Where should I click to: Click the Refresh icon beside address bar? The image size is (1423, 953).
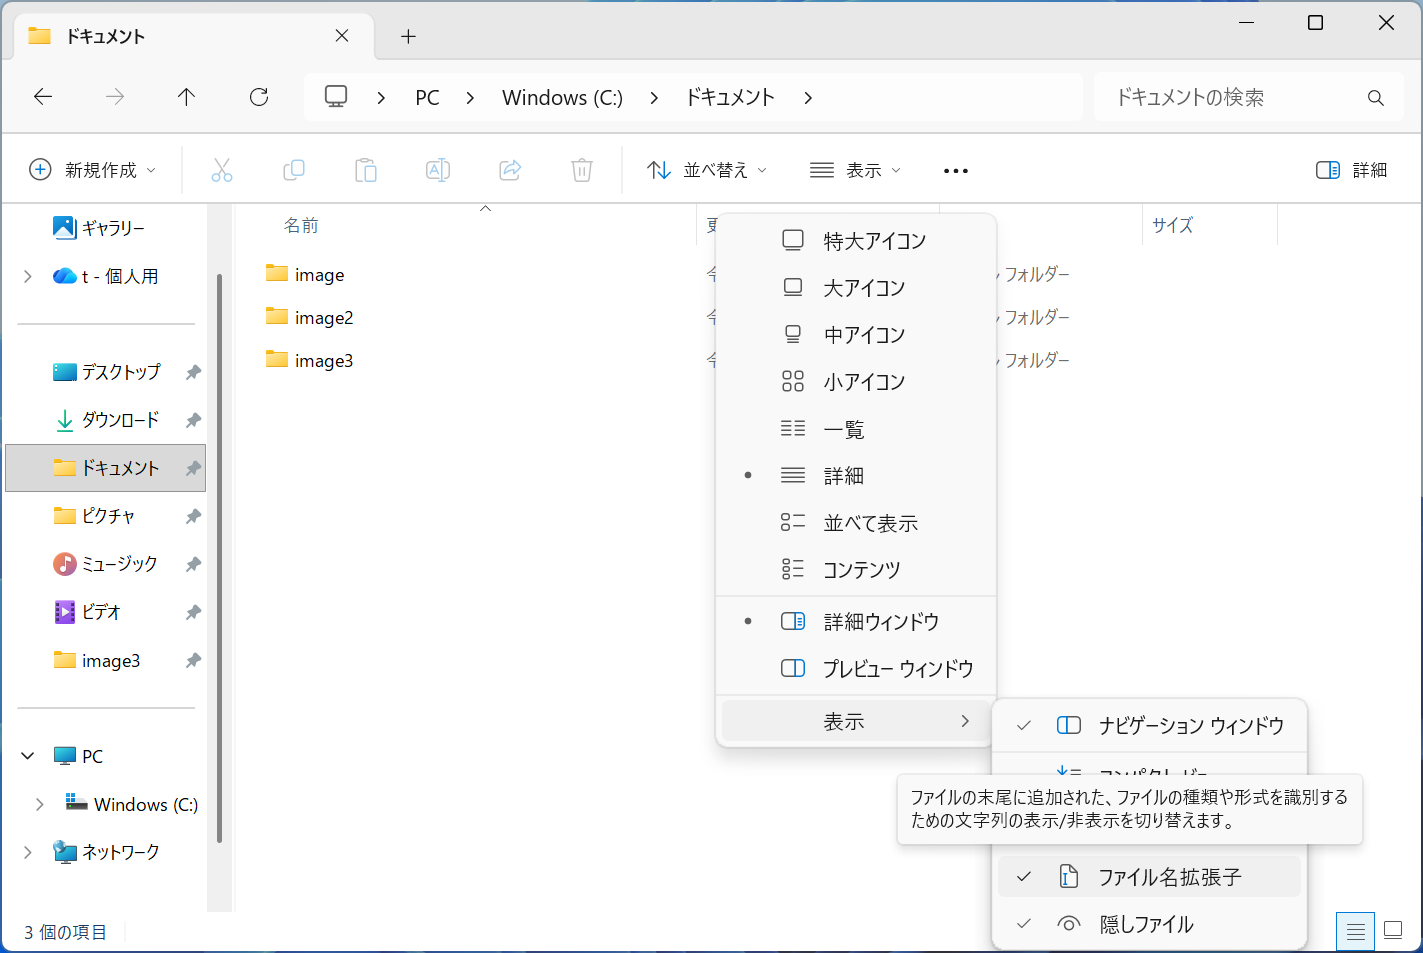259,97
